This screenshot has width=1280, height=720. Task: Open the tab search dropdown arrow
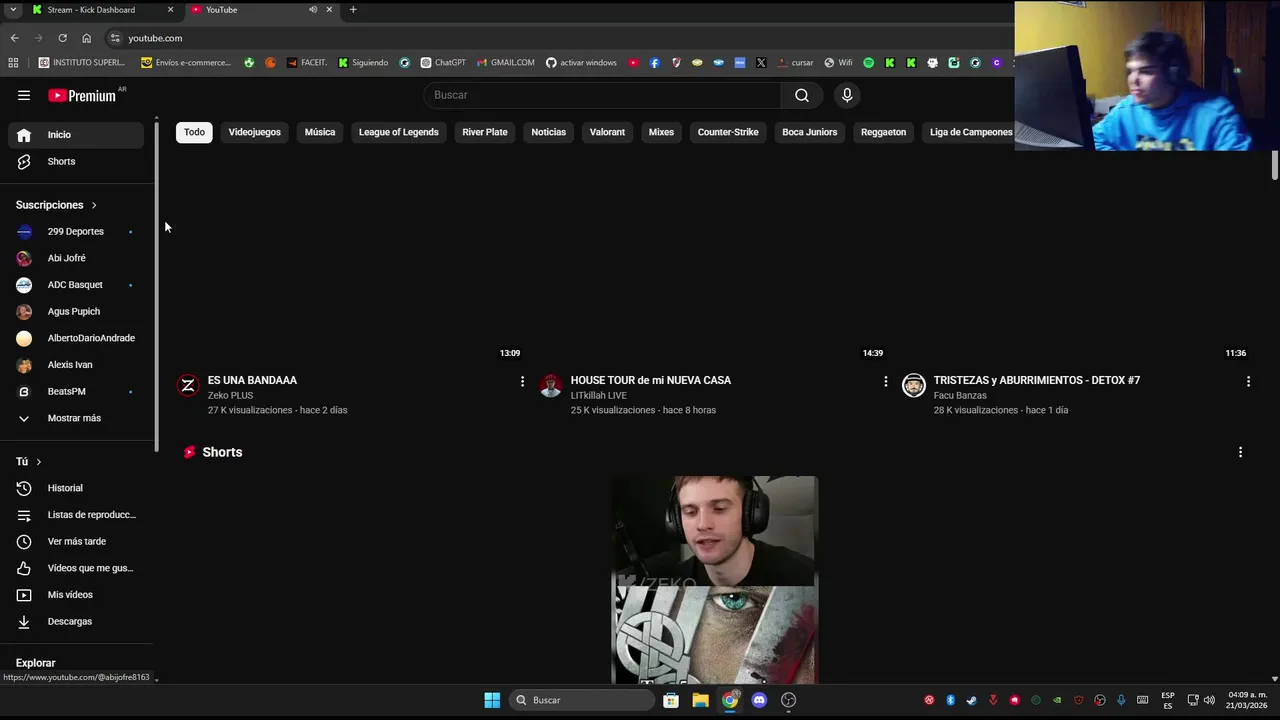(x=13, y=10)
